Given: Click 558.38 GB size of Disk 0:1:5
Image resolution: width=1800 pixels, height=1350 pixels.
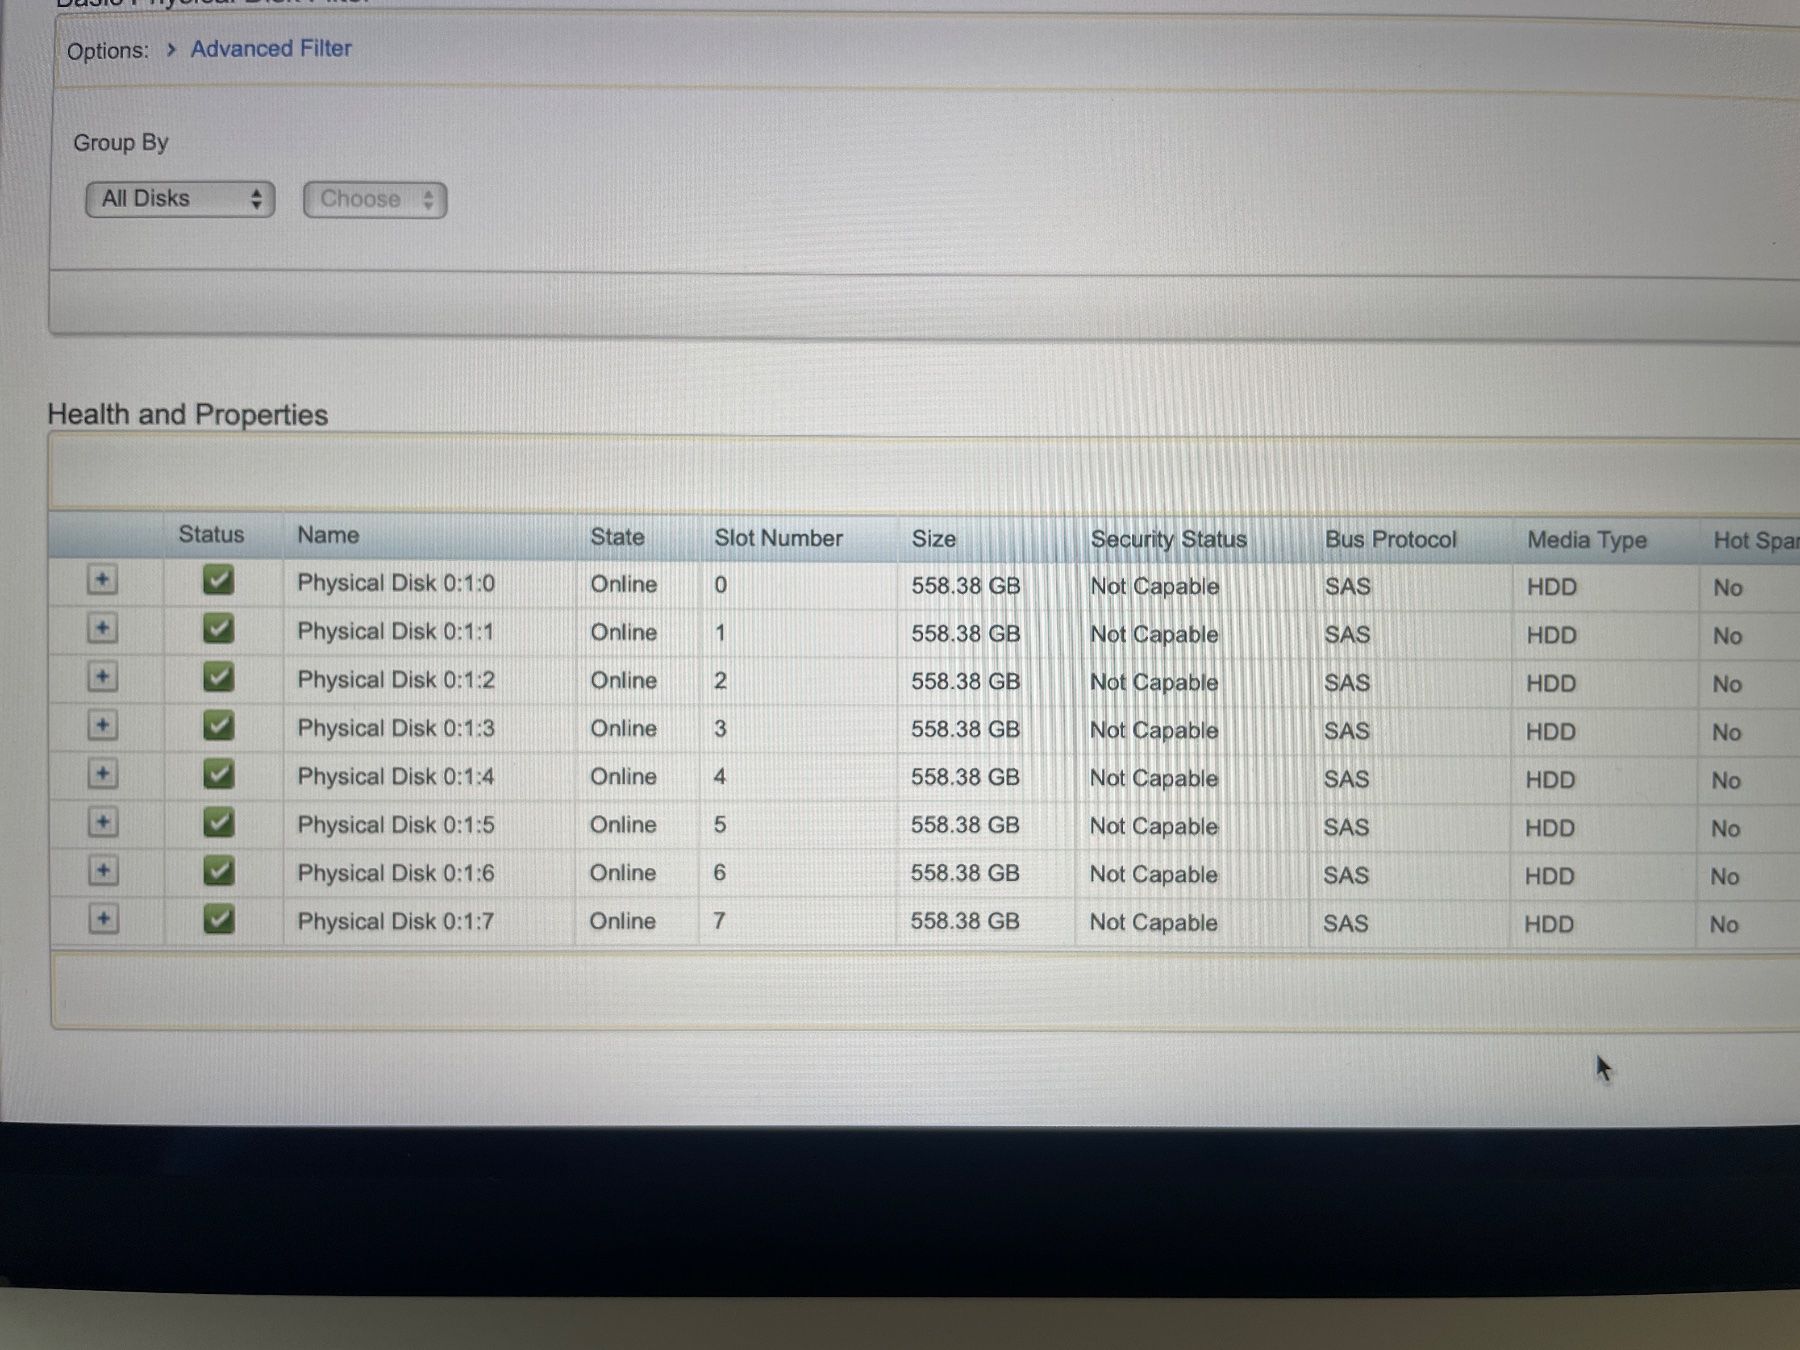Looking at the screenshot, I should (964, 825).
